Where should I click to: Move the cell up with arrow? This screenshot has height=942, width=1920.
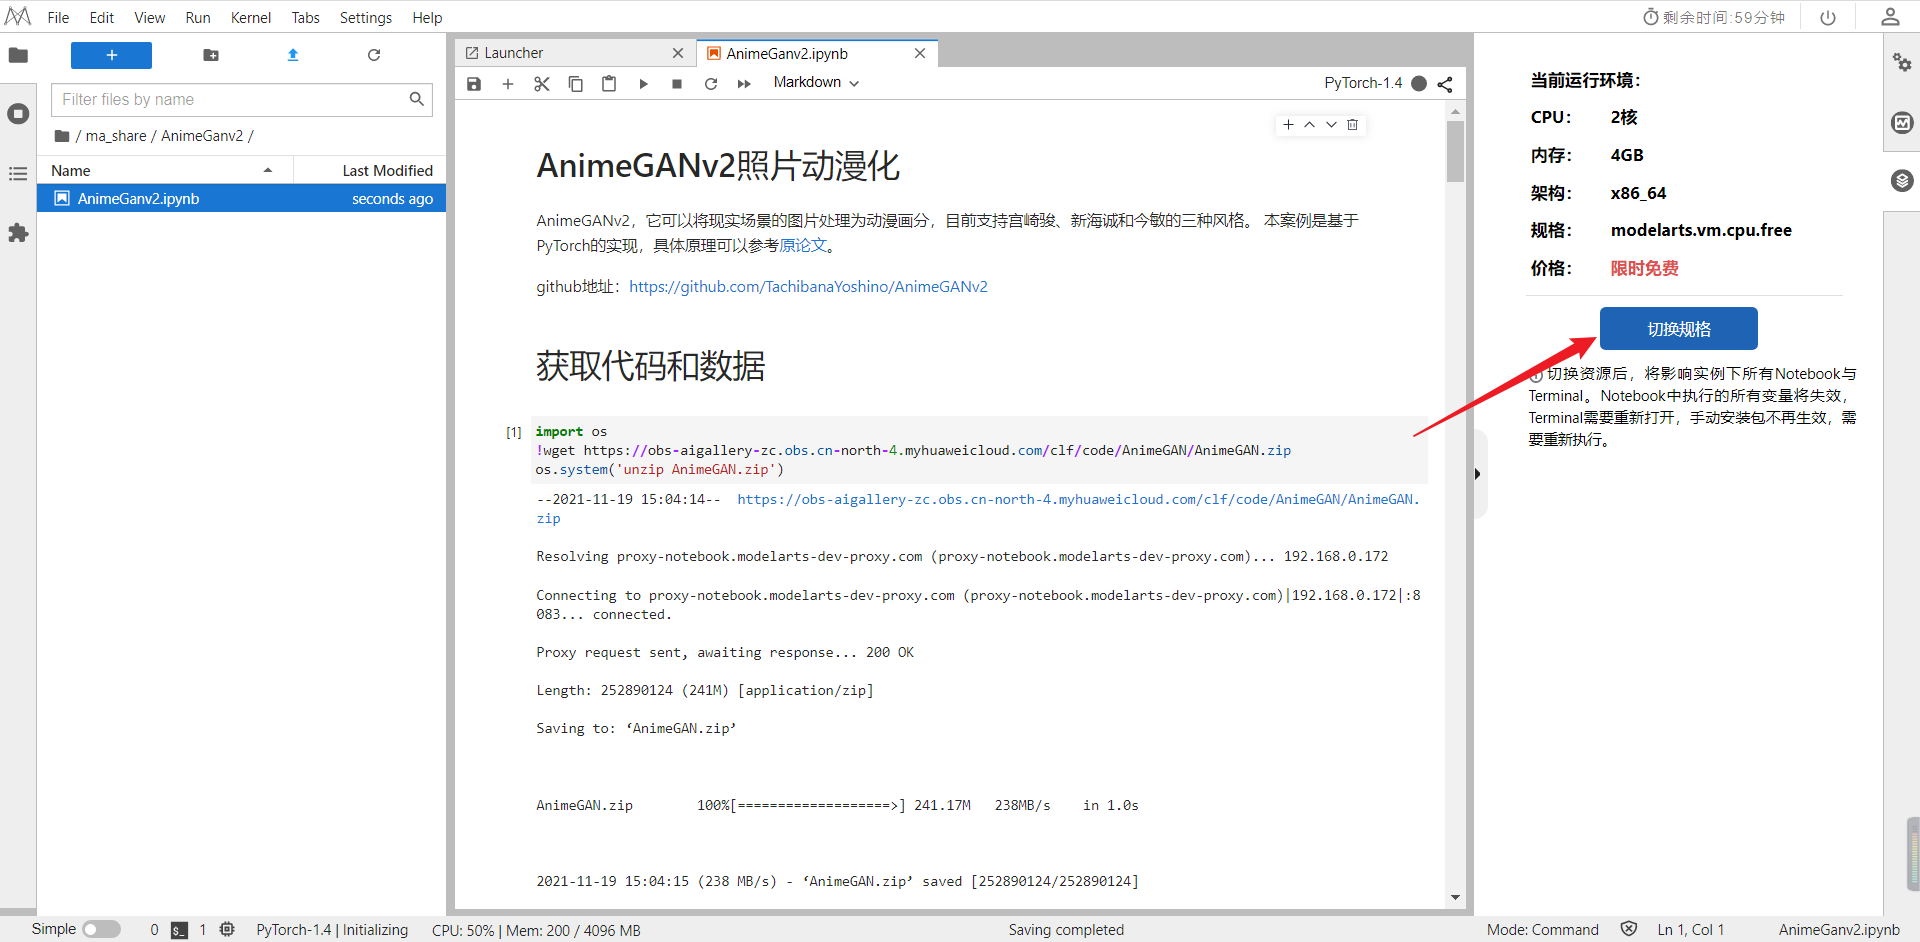(1309, 125)
